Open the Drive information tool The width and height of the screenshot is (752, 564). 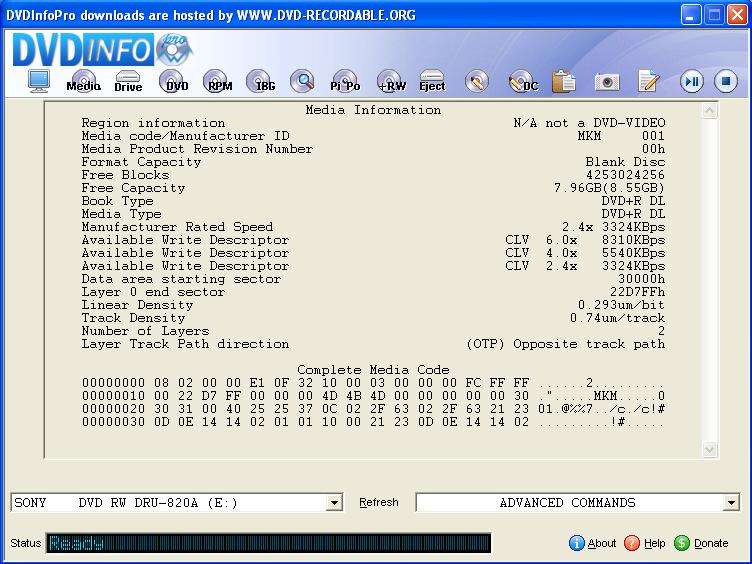tap(128, 81)
